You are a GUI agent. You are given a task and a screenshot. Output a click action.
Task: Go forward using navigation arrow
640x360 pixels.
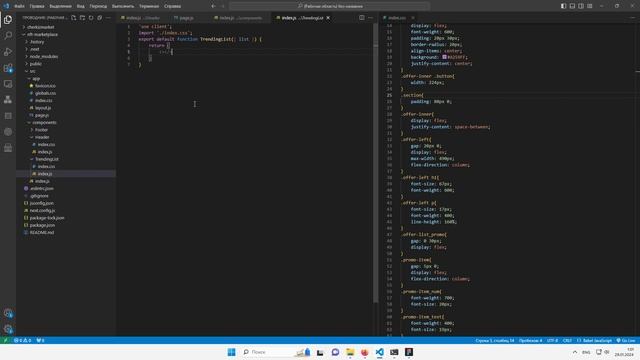222,6
